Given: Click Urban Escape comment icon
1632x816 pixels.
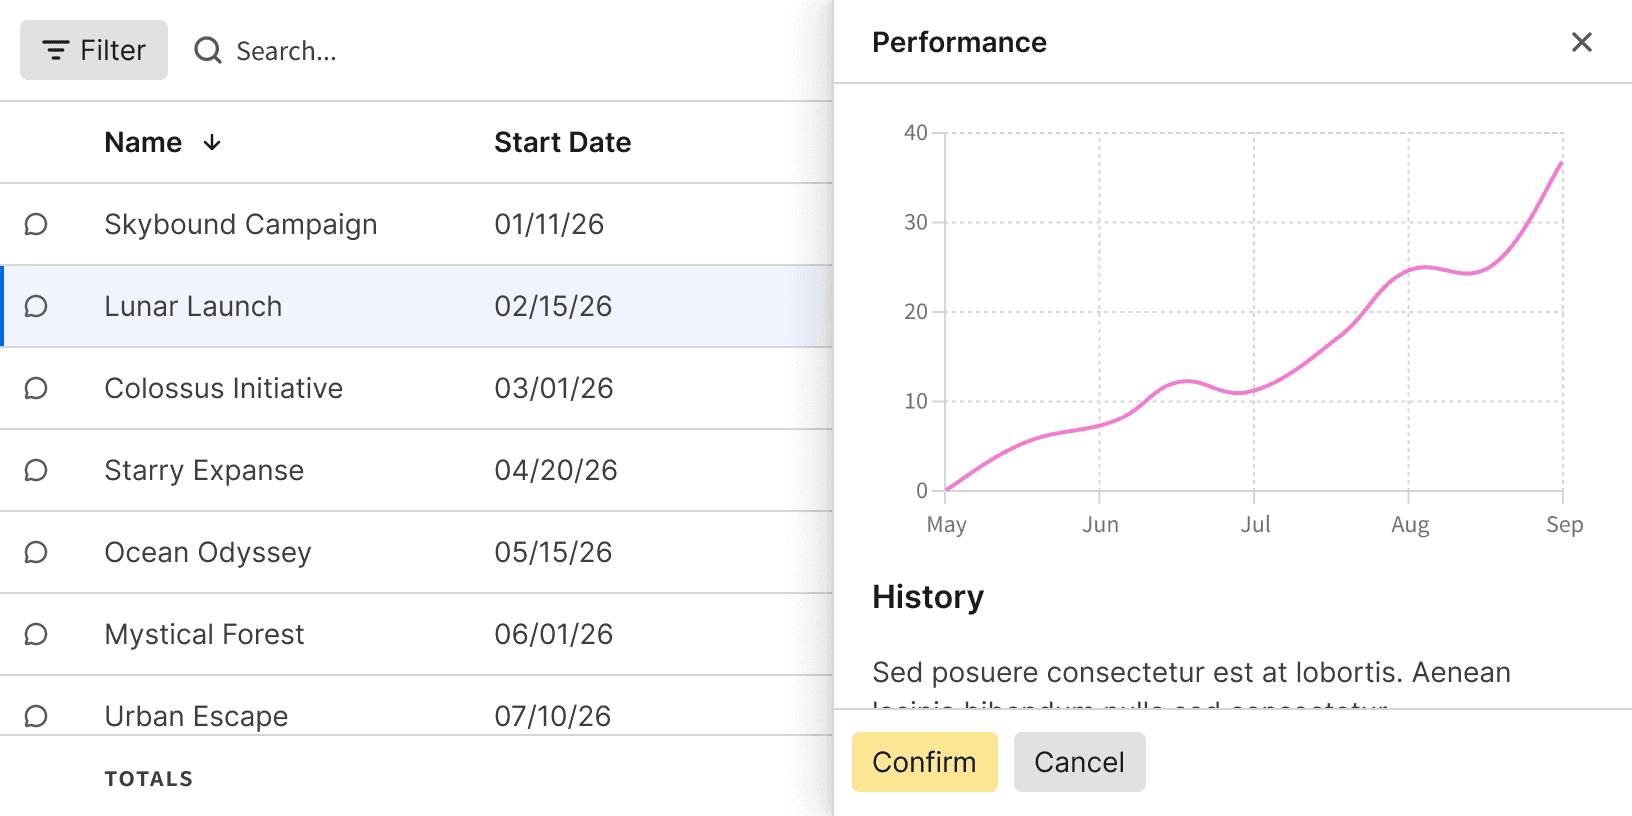Looking at the screenshot, I should tap(36, 716).
